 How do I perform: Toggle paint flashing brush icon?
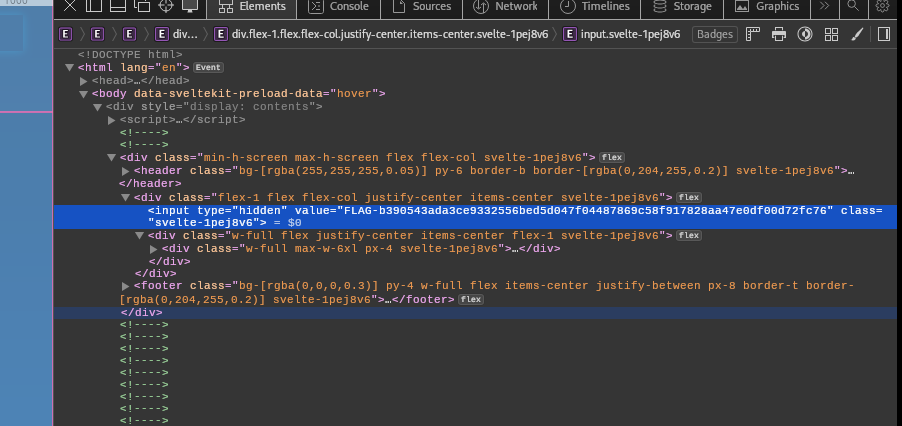point(857,34)
